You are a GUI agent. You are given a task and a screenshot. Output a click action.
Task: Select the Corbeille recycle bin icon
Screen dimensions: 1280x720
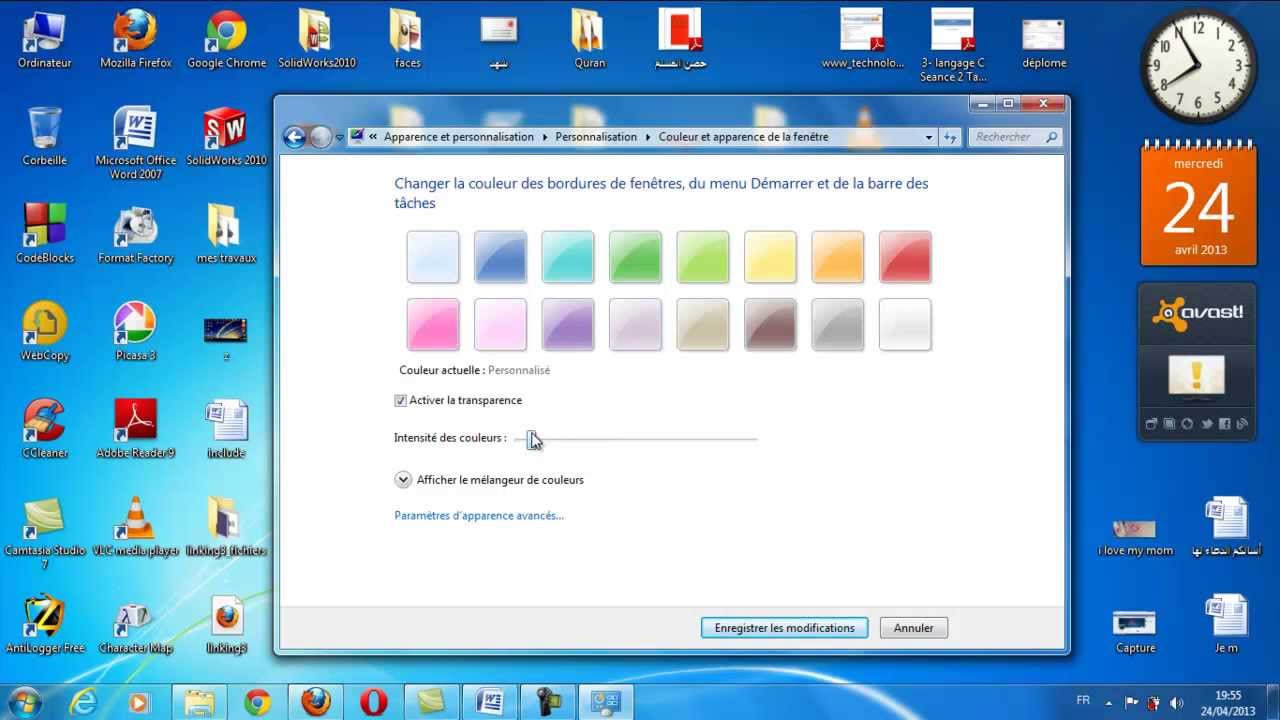click(x=45, y=136)
